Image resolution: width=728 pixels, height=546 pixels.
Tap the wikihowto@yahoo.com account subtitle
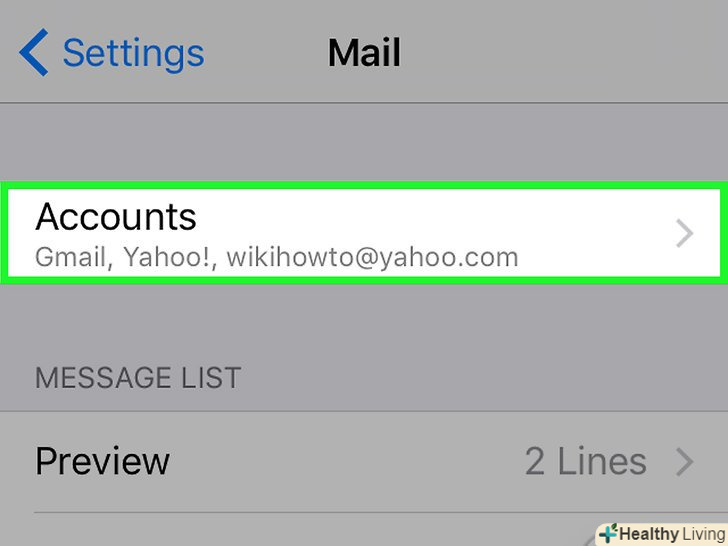point(372,258)
